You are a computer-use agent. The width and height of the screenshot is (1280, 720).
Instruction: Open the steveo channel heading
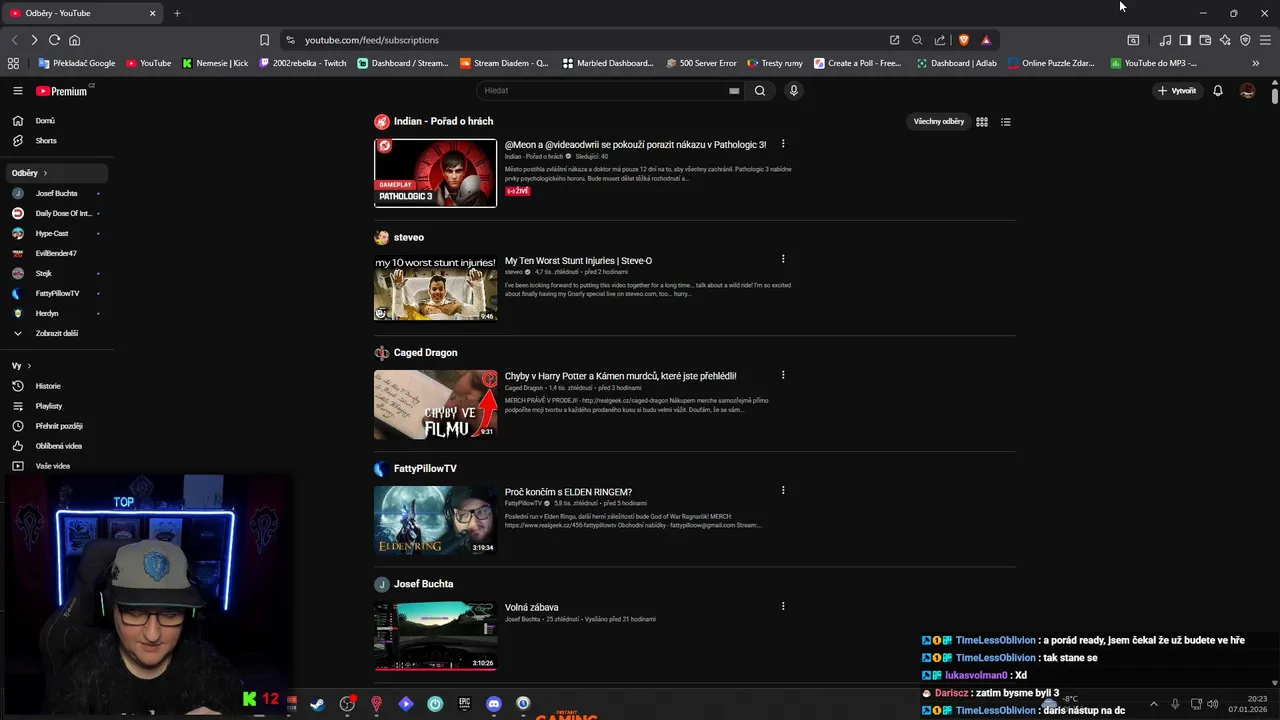click(409, 237)
